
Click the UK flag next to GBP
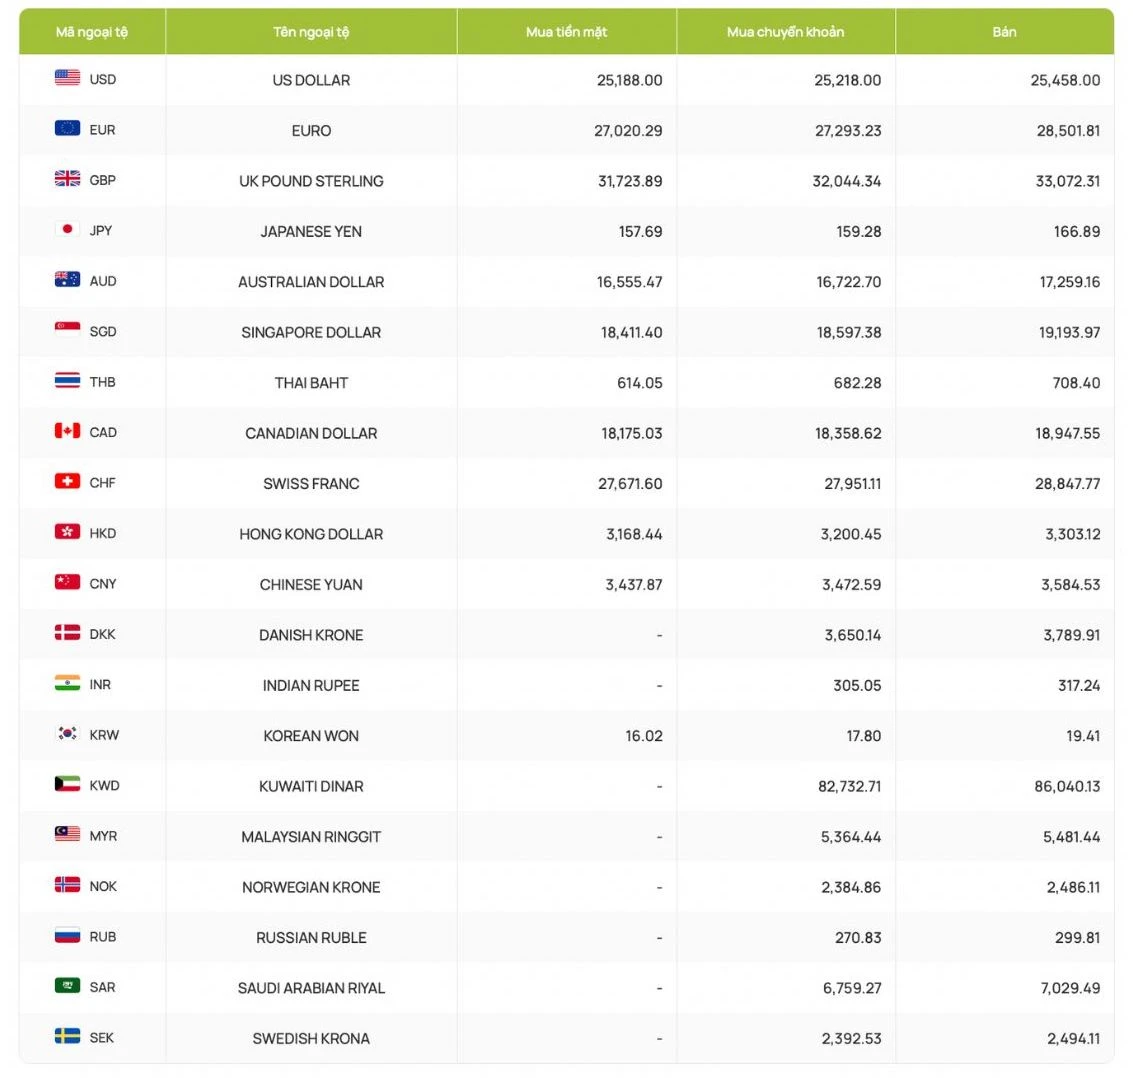(x=67, y=179)
